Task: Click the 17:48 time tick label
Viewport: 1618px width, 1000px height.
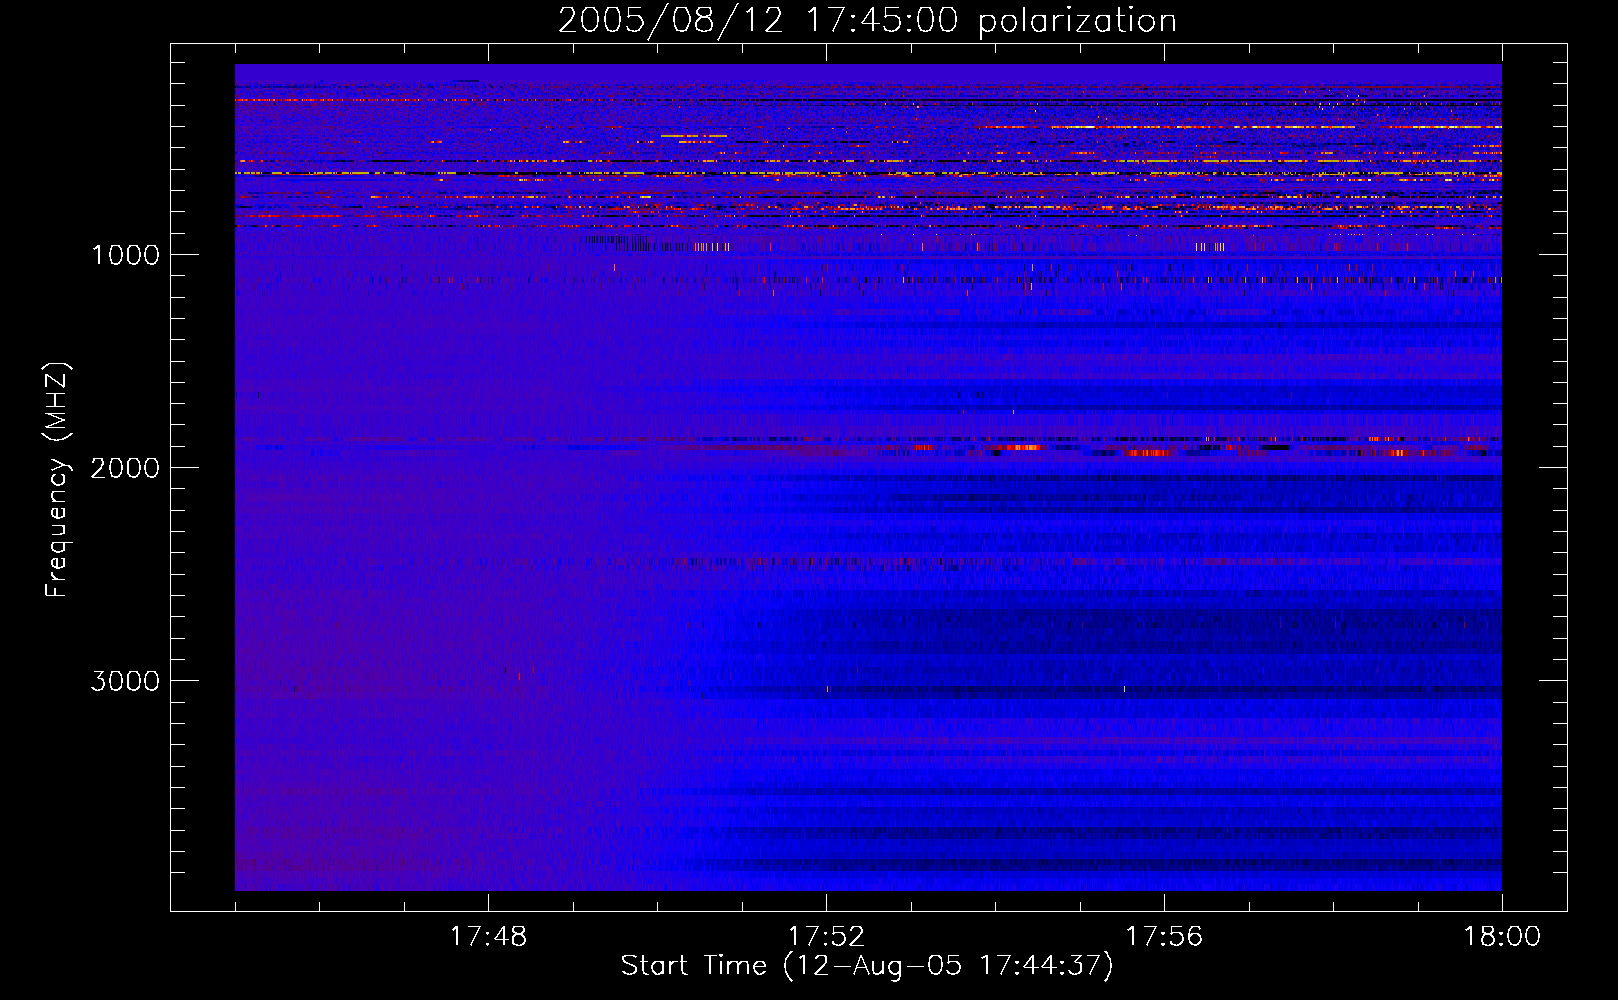Action: 488,937
